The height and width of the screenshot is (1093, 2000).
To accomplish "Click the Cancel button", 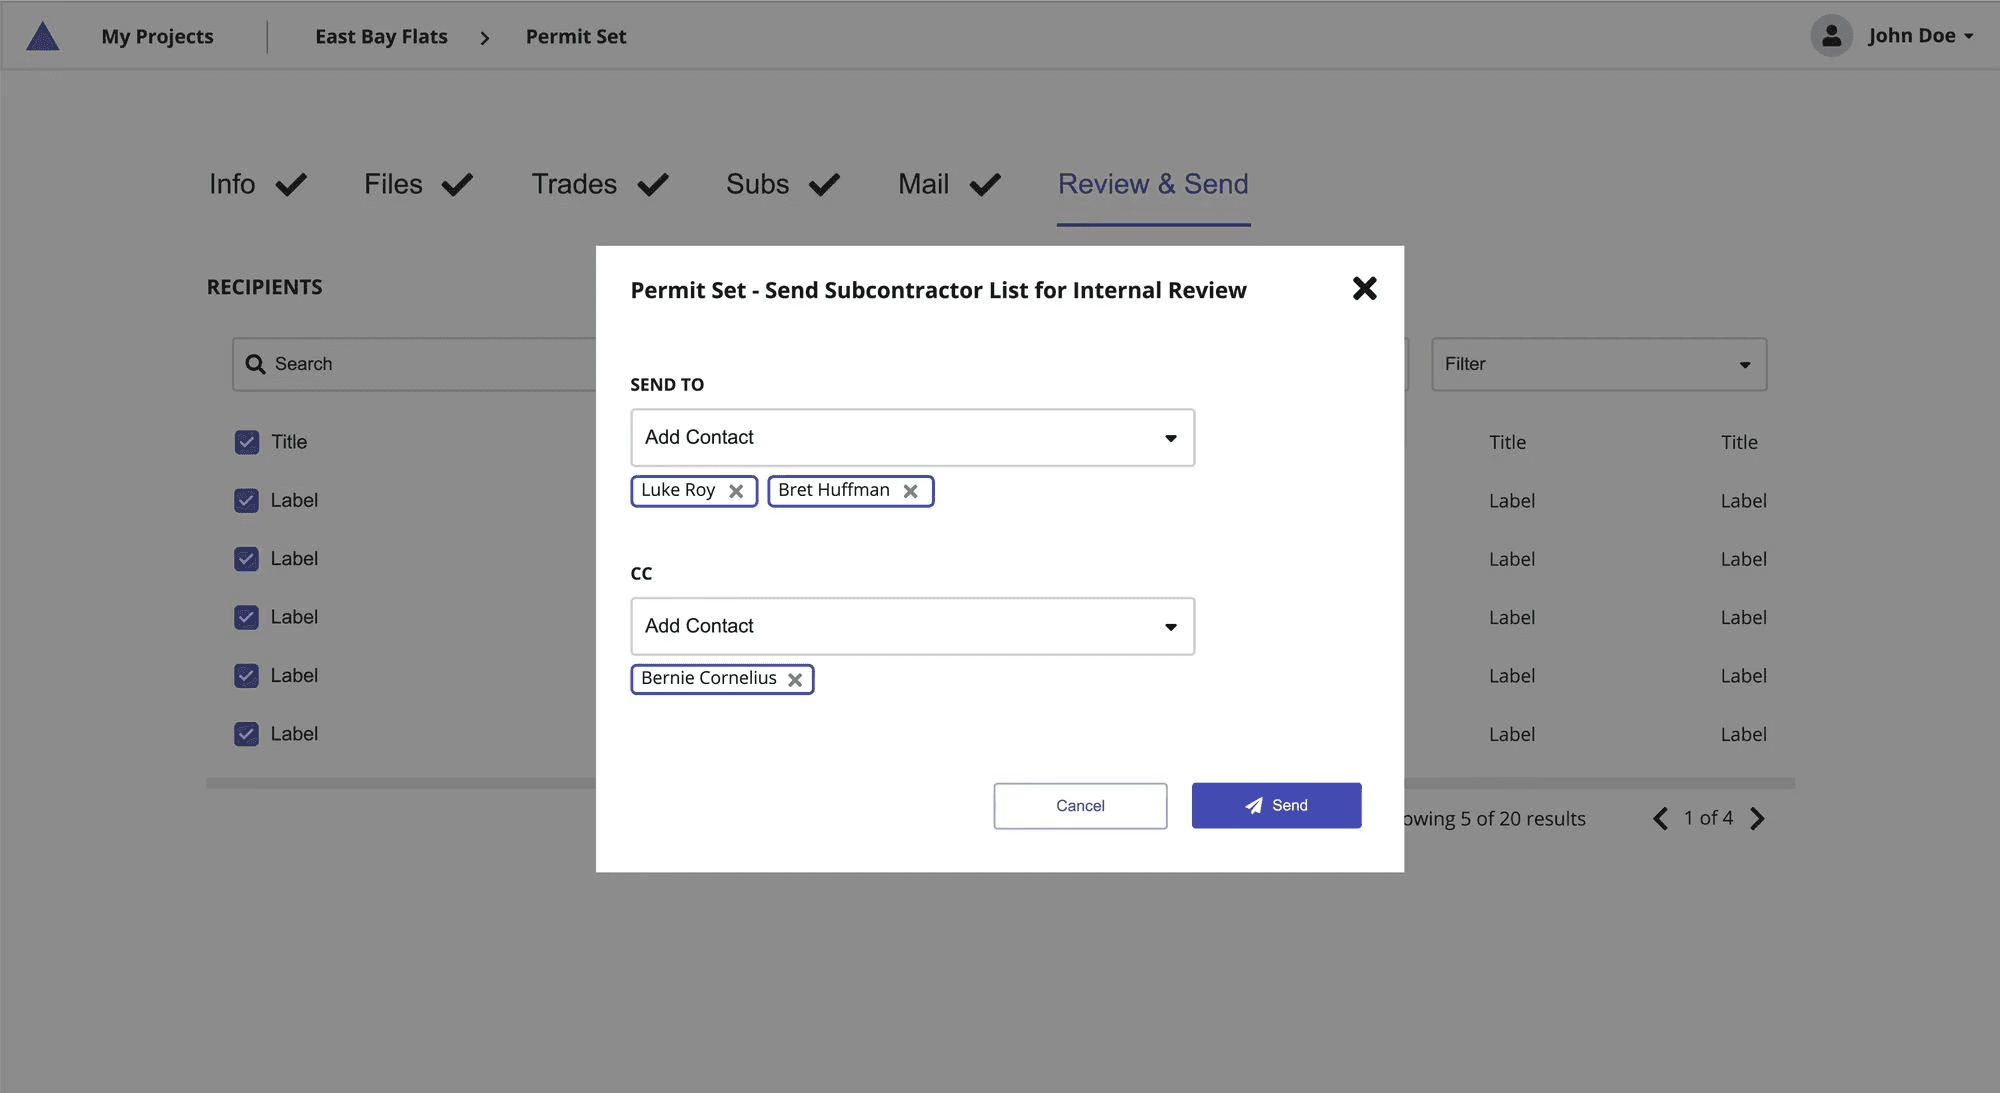I will tap(1080, 806).
